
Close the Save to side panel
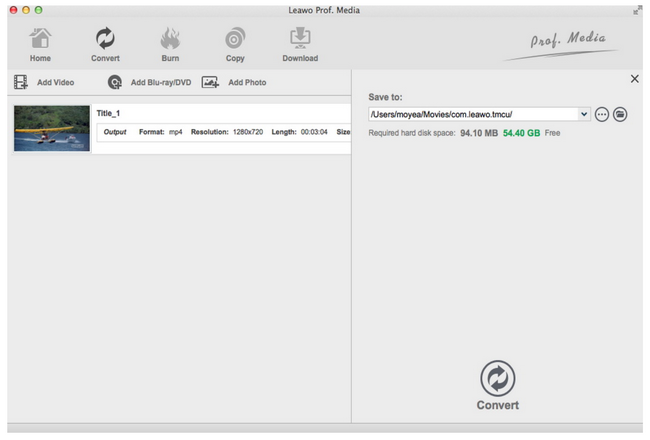[634, 79]
